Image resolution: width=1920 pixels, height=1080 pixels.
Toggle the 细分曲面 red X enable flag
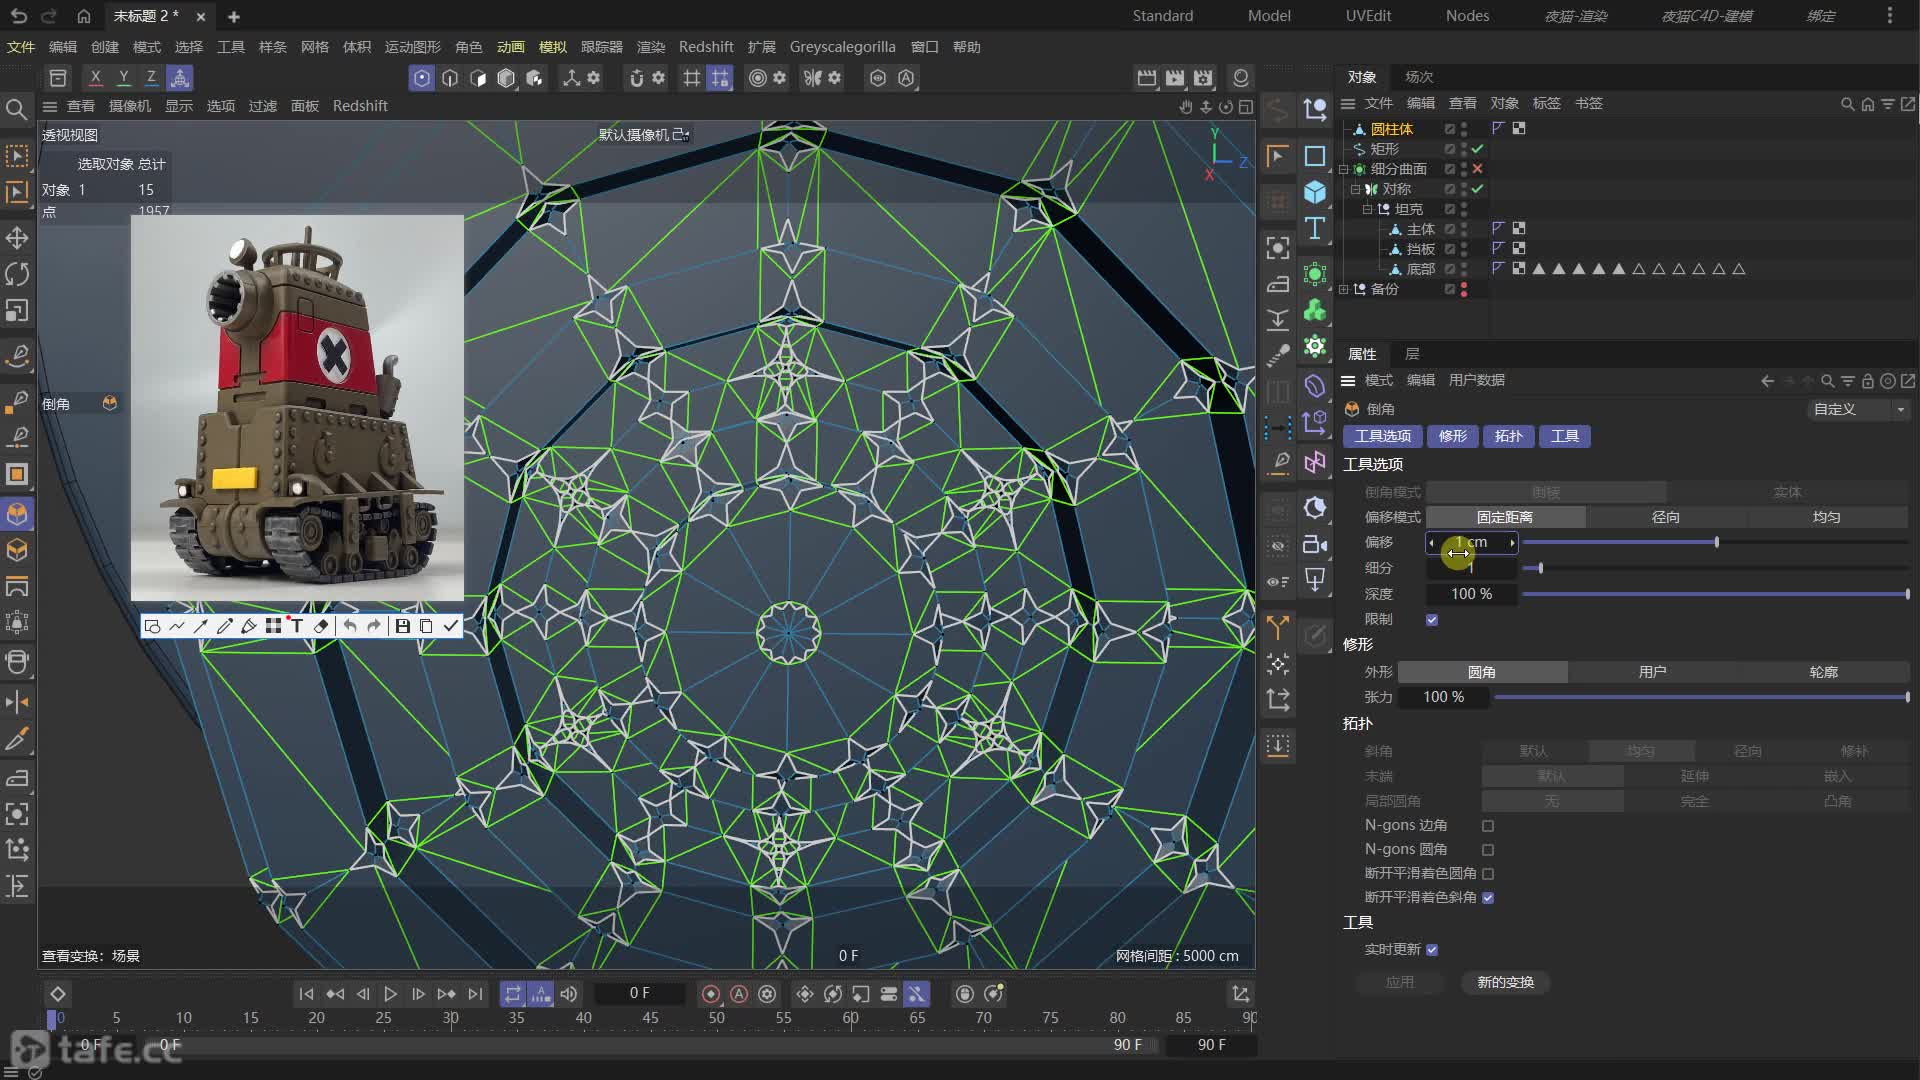1477,169
